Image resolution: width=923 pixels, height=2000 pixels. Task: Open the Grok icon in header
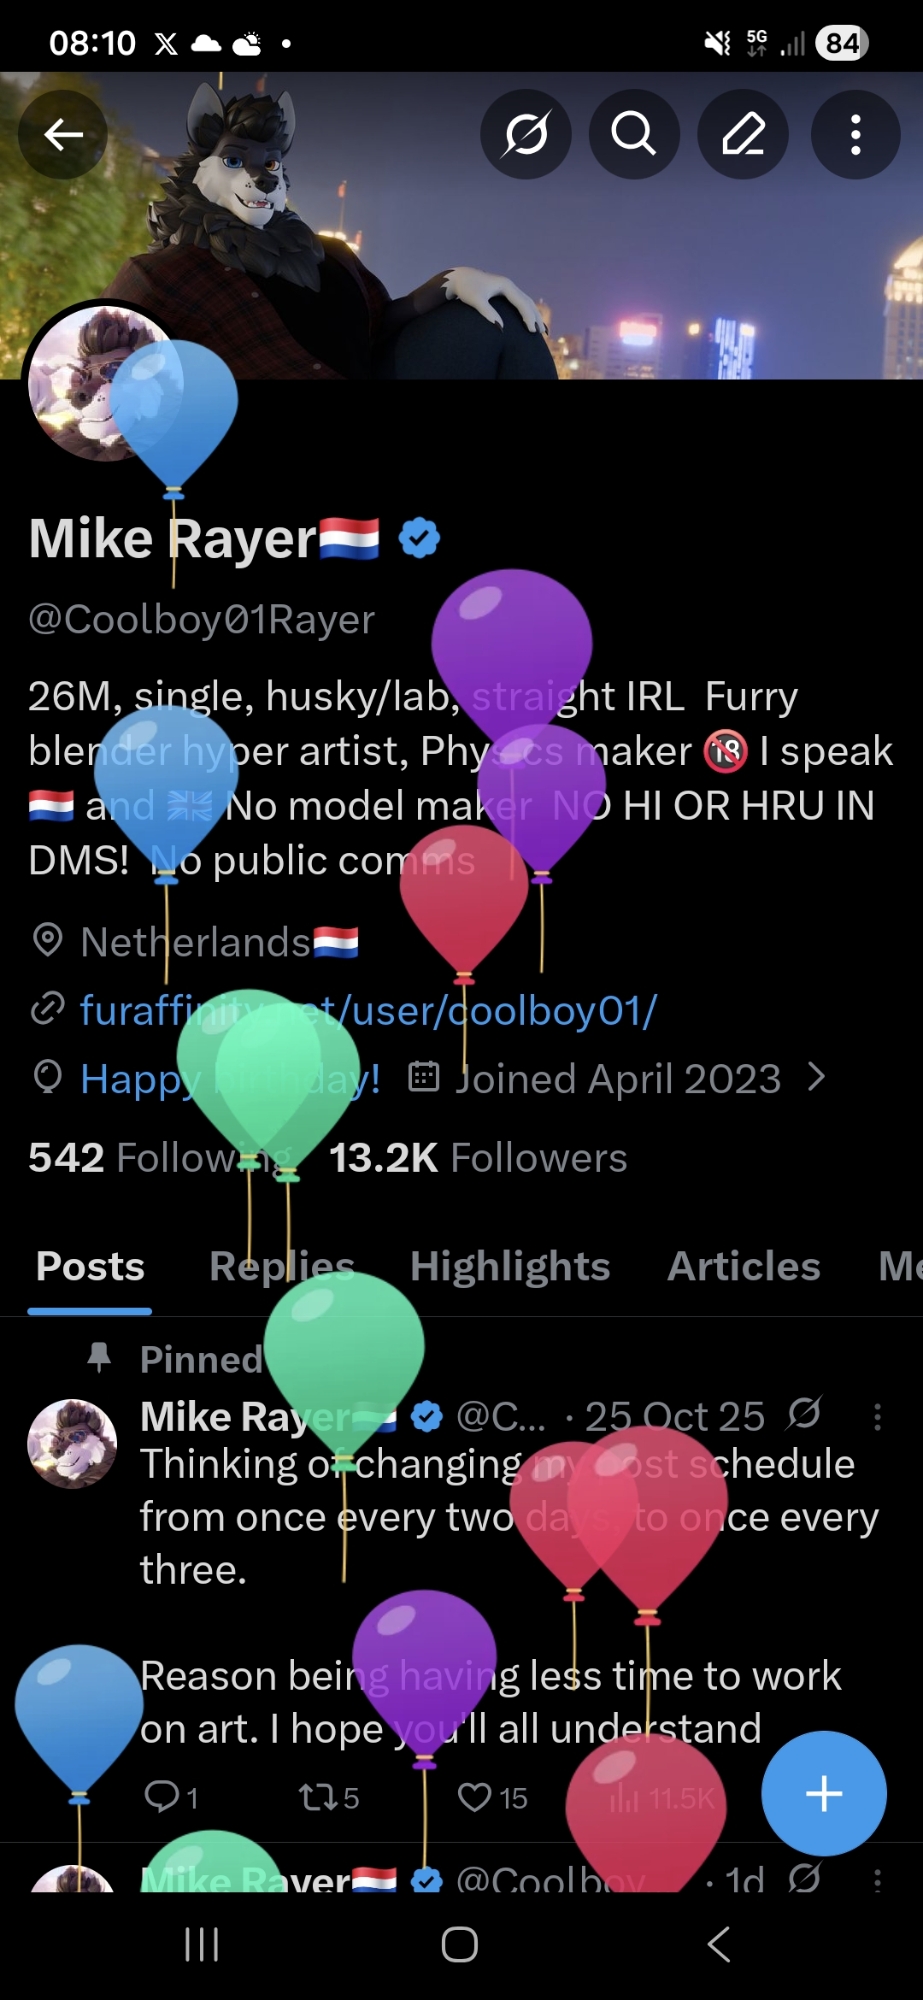[x=526, y=134]
